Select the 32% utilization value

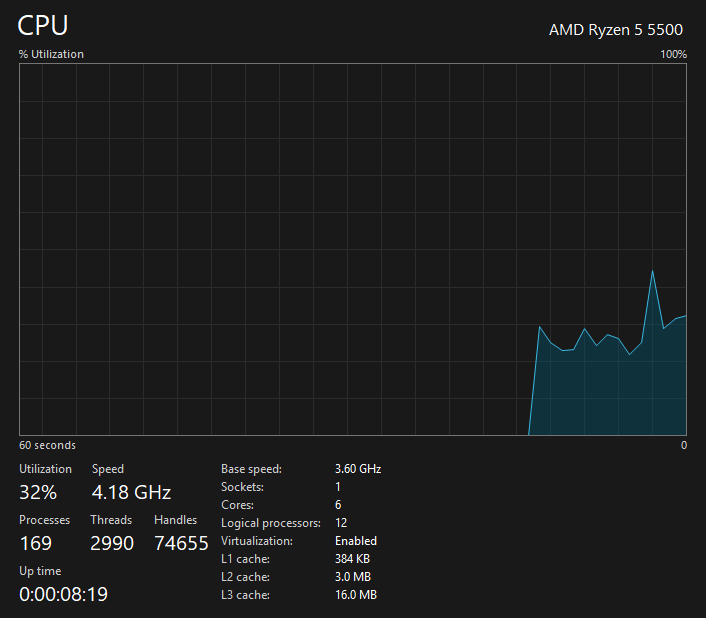[x=38, y=492]
